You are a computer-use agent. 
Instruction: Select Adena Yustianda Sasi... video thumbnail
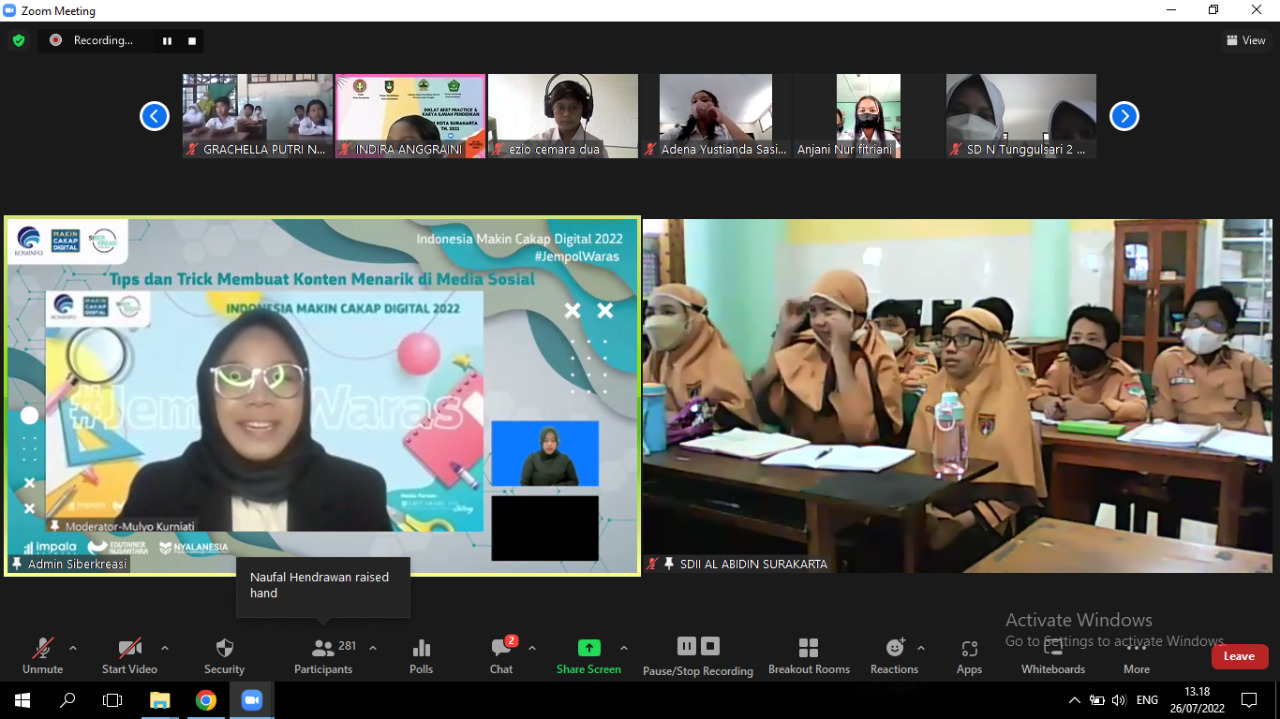[x=716, y=116]
